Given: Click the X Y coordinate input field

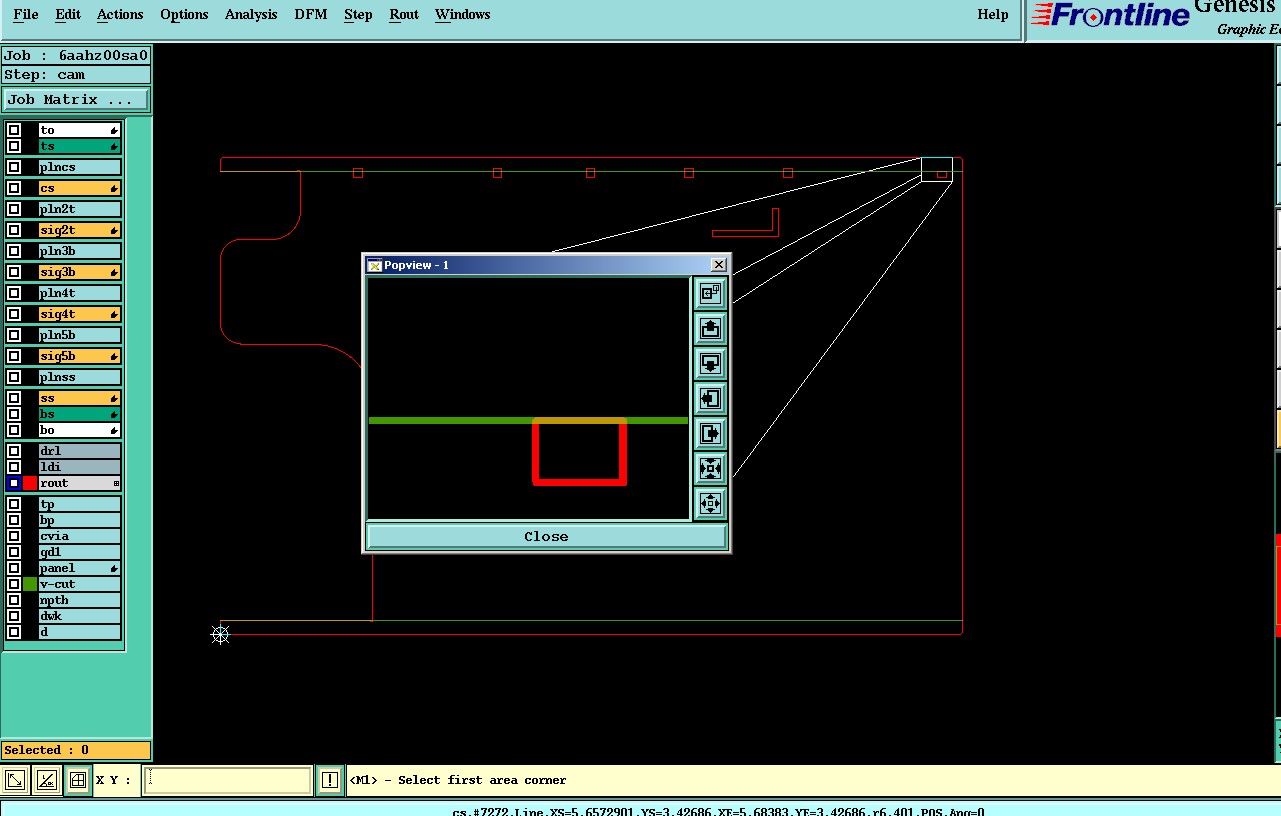Looking at the screenshot, I should click(227, 780).
